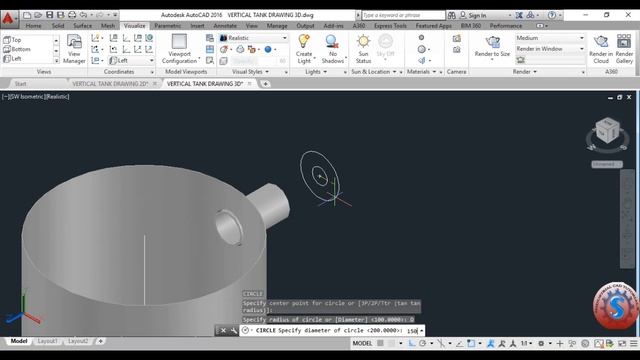
Task: Click the MODEL space button in status bar
Action: 362,343
